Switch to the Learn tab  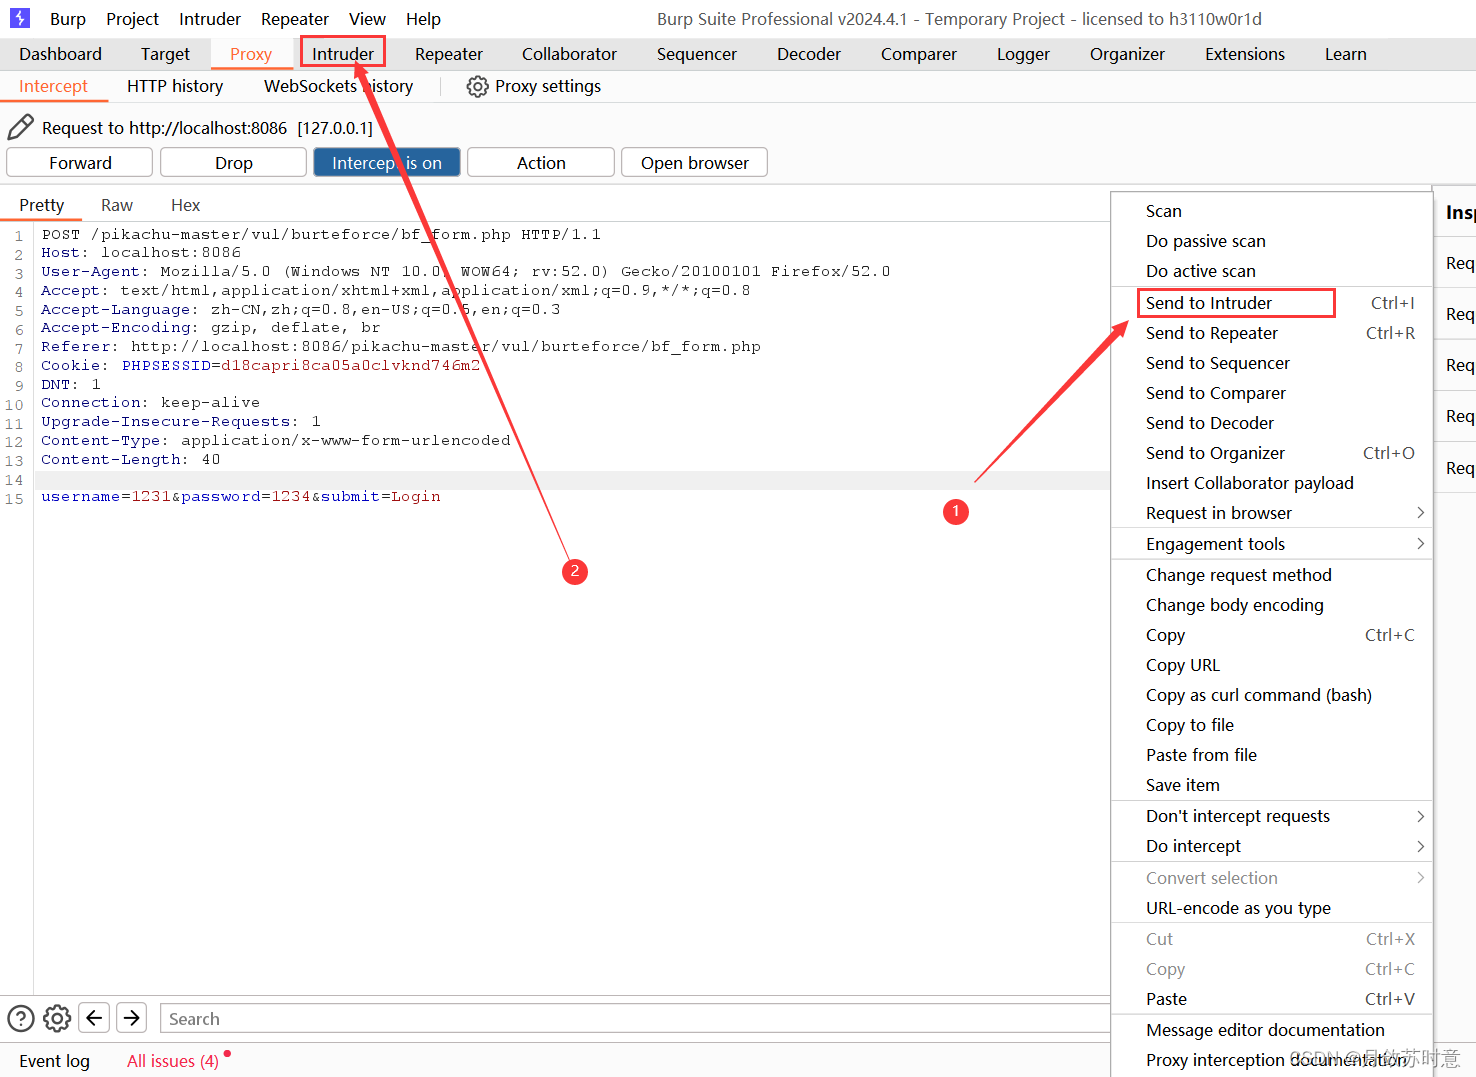tap(1346, 54)
